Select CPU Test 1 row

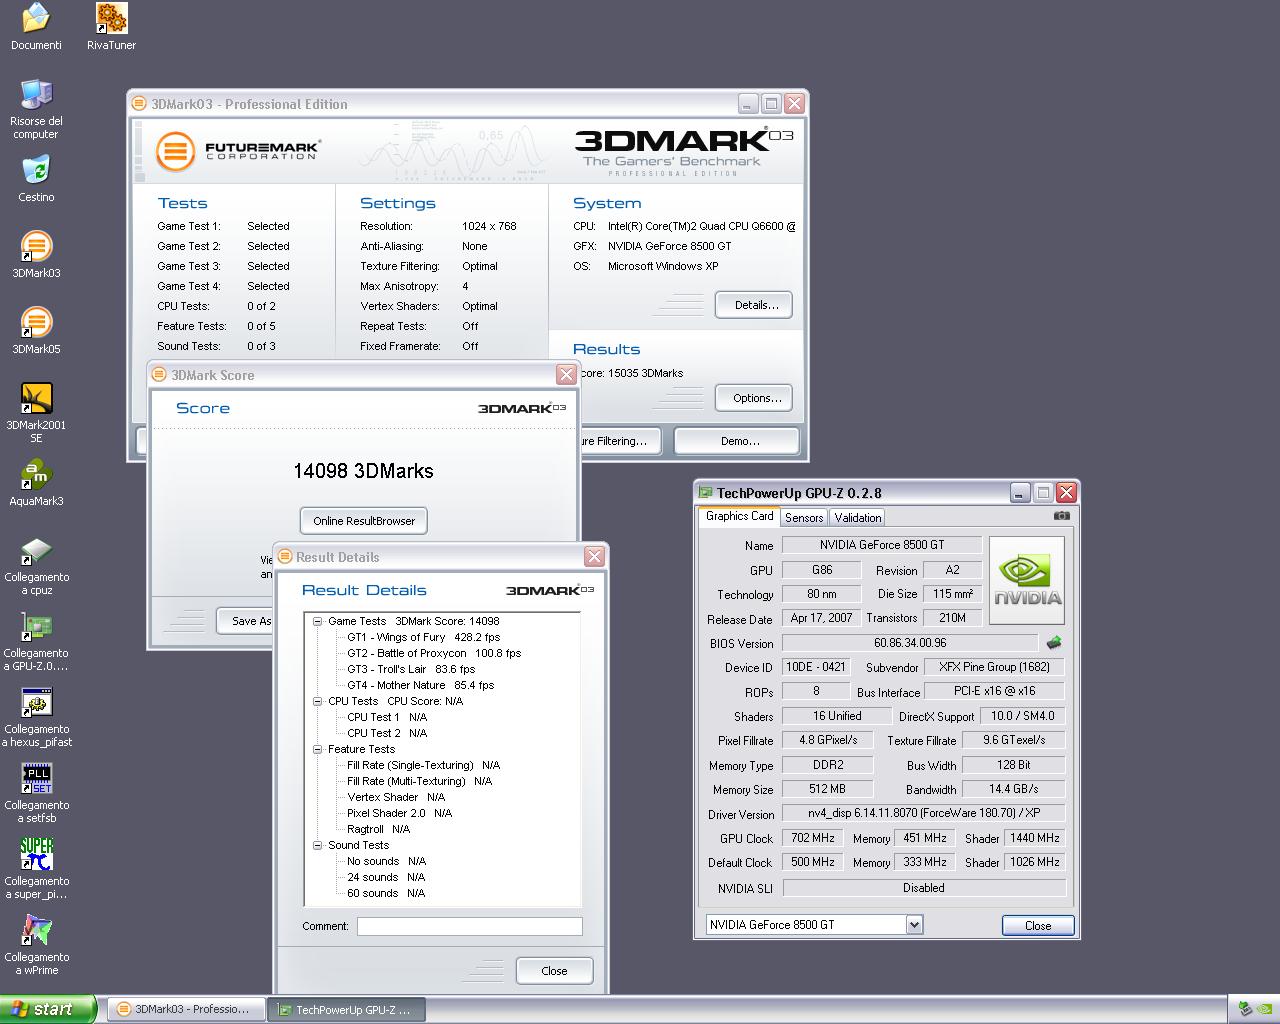(x=387, y=717)
